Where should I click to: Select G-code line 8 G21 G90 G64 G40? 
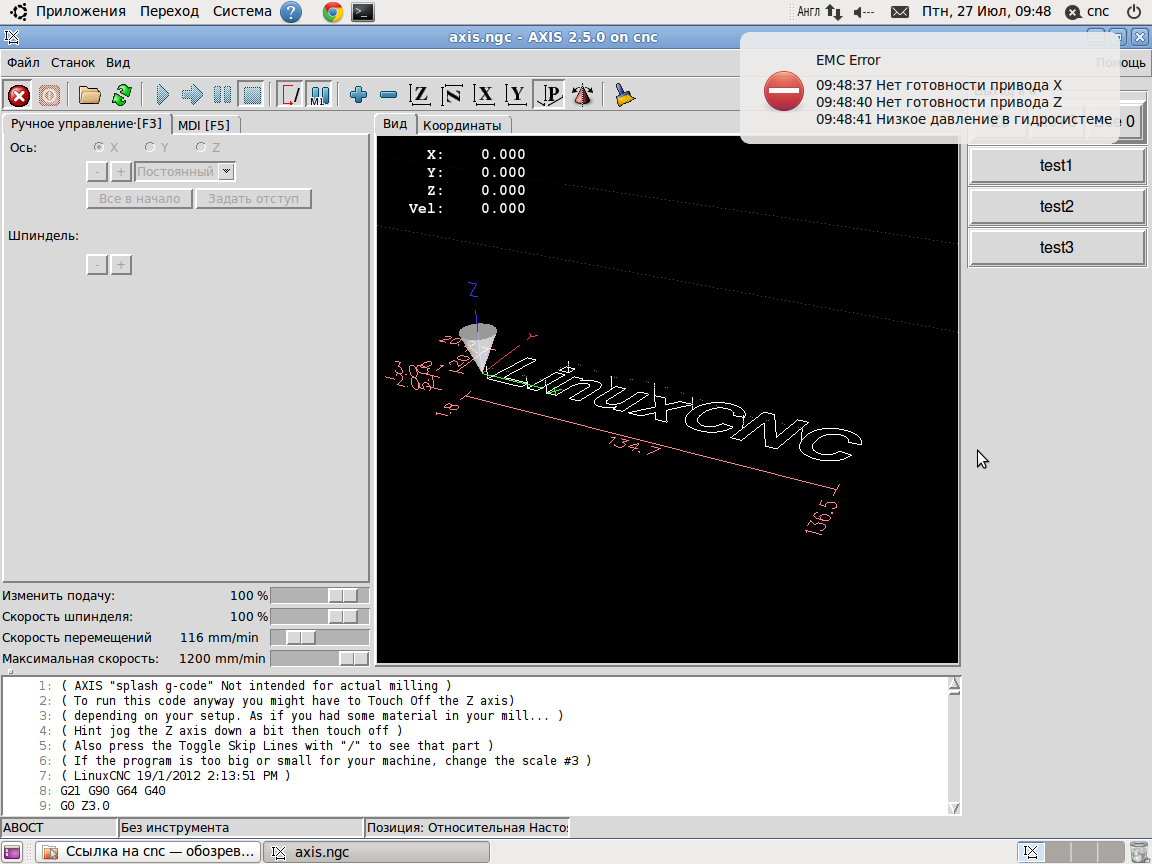(113, 791)
